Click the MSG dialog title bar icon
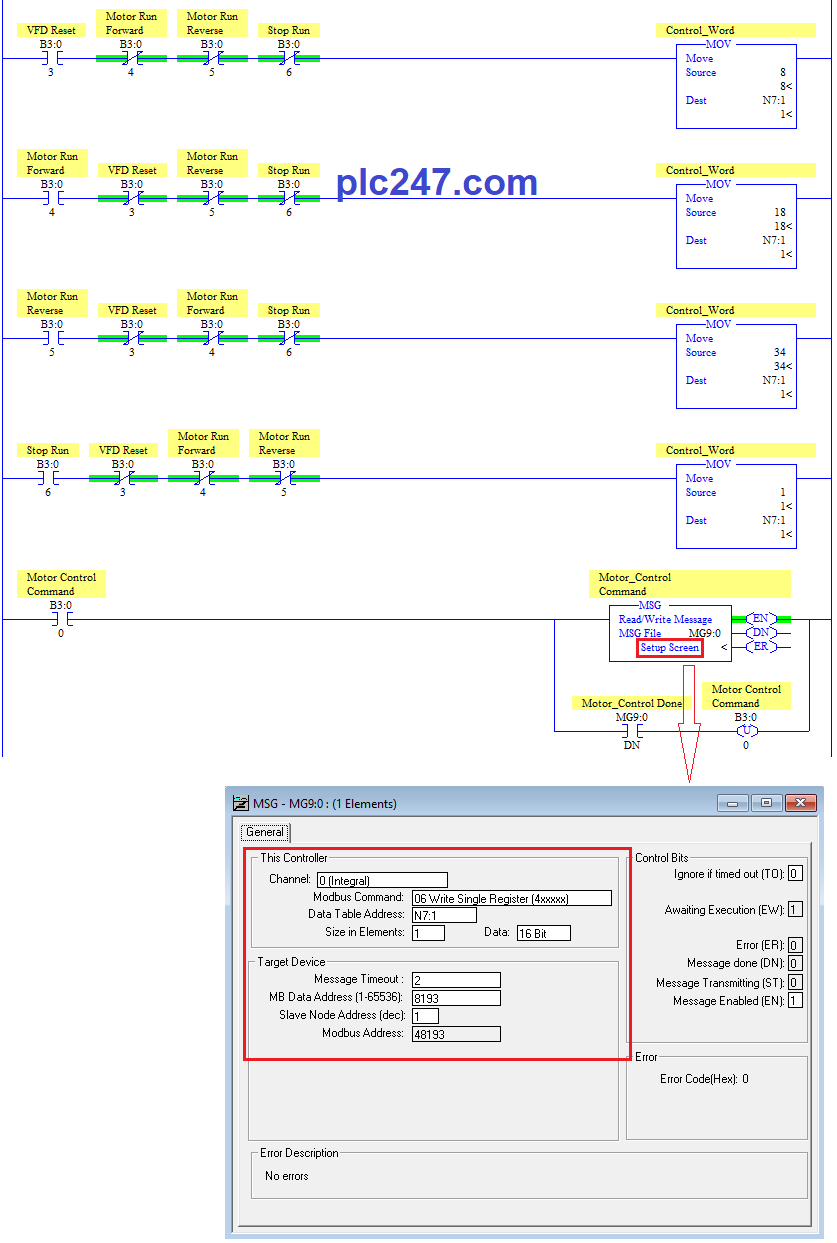The width and height of the screenshot is (837, 1243). point(240,803)
